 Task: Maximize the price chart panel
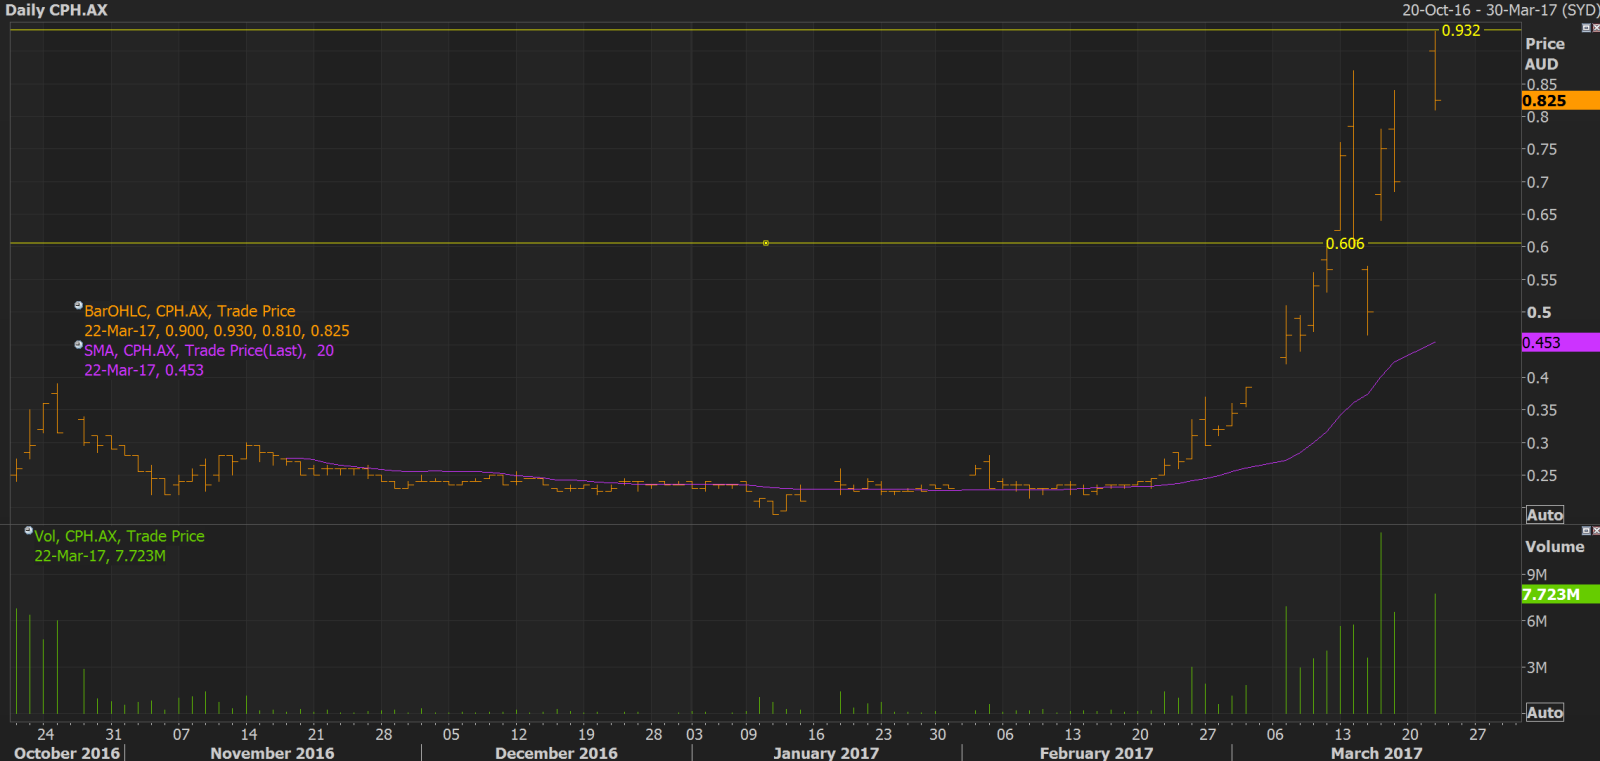tap(1586, 28)
